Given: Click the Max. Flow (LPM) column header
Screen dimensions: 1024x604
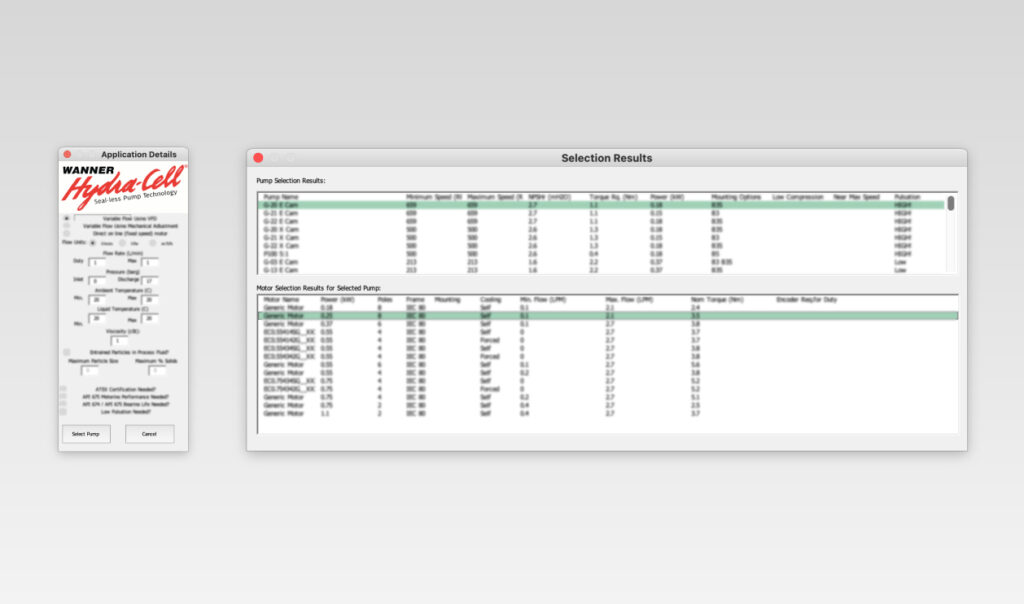Looking at the screenshot, I should [x=629, y=300].
